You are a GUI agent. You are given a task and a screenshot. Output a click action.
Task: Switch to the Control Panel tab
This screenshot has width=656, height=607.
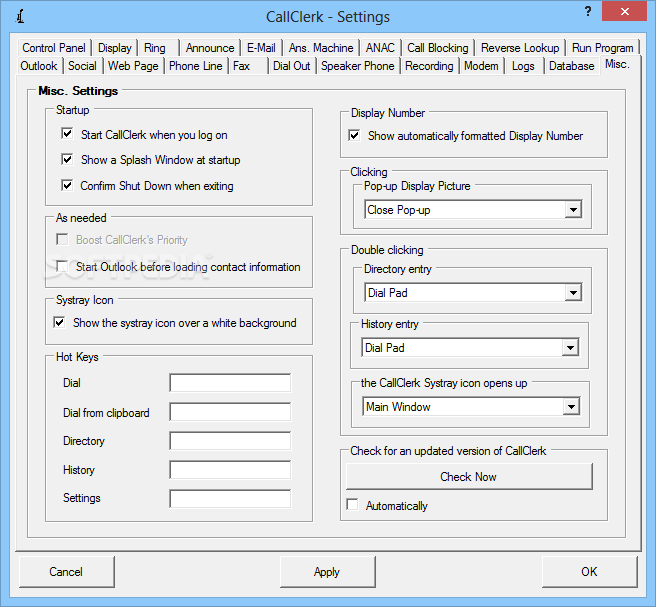[54, 48]
